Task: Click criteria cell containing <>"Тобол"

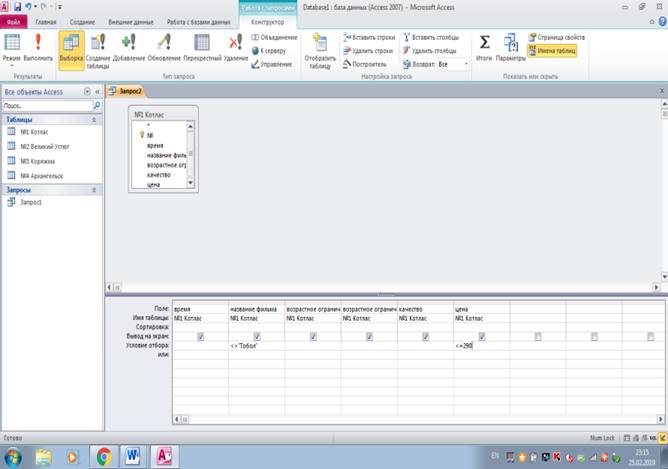Action: [x=256, y=346]
